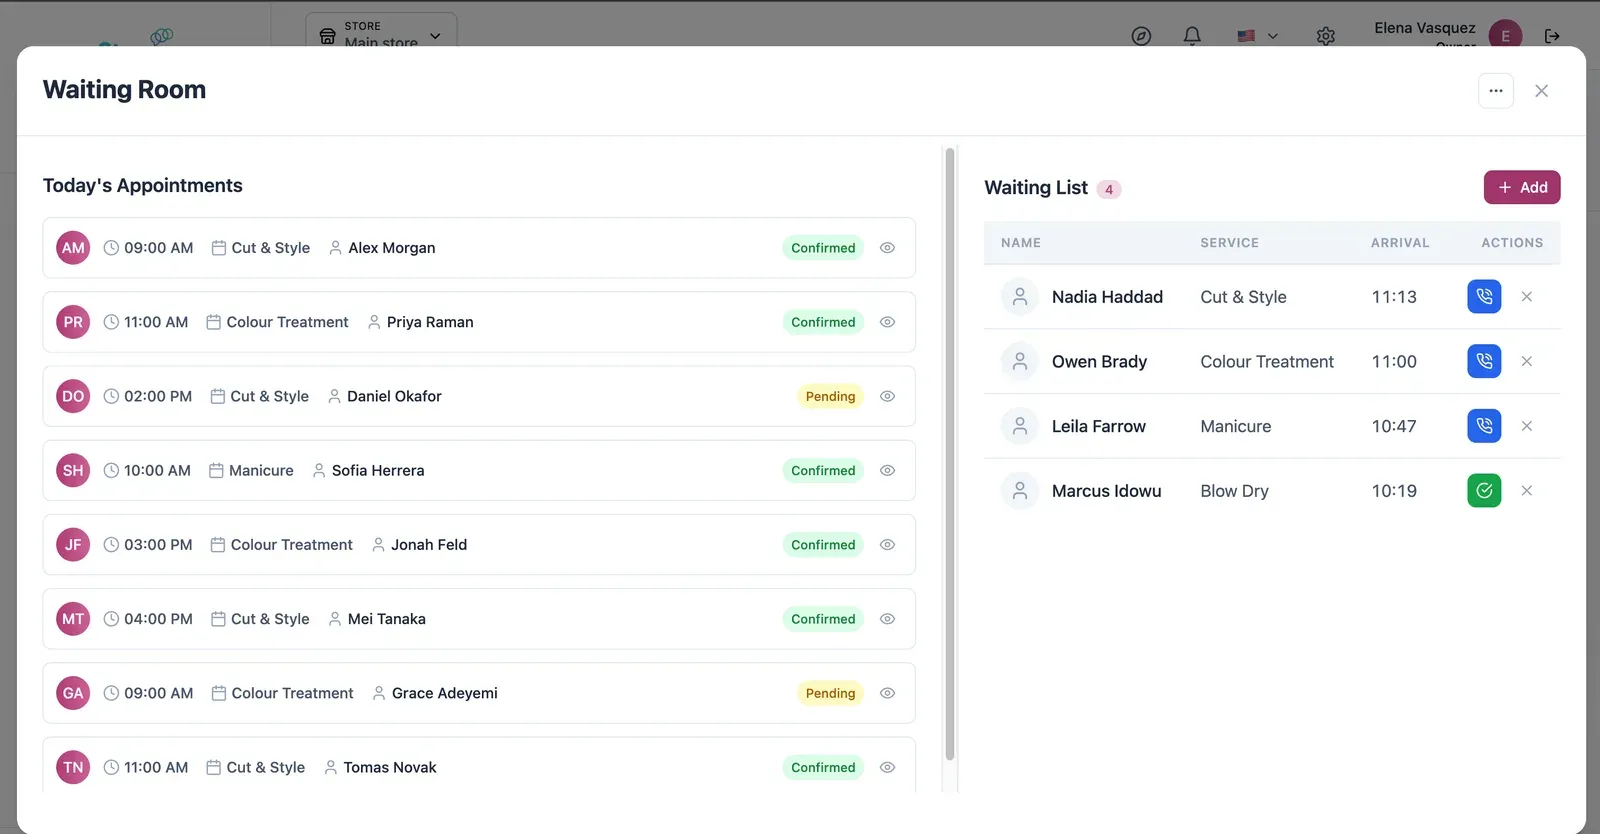Click the Pending badge for Grace Adeyemi

tap(830, 693)
